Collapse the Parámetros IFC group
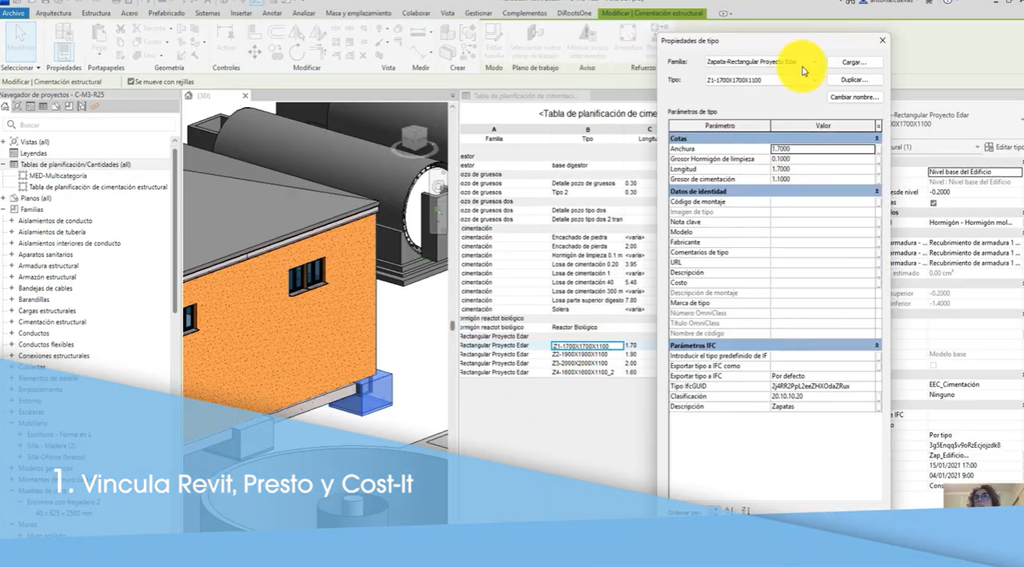Viewport: 1024px width, 567px height. [x=876, y=345]
